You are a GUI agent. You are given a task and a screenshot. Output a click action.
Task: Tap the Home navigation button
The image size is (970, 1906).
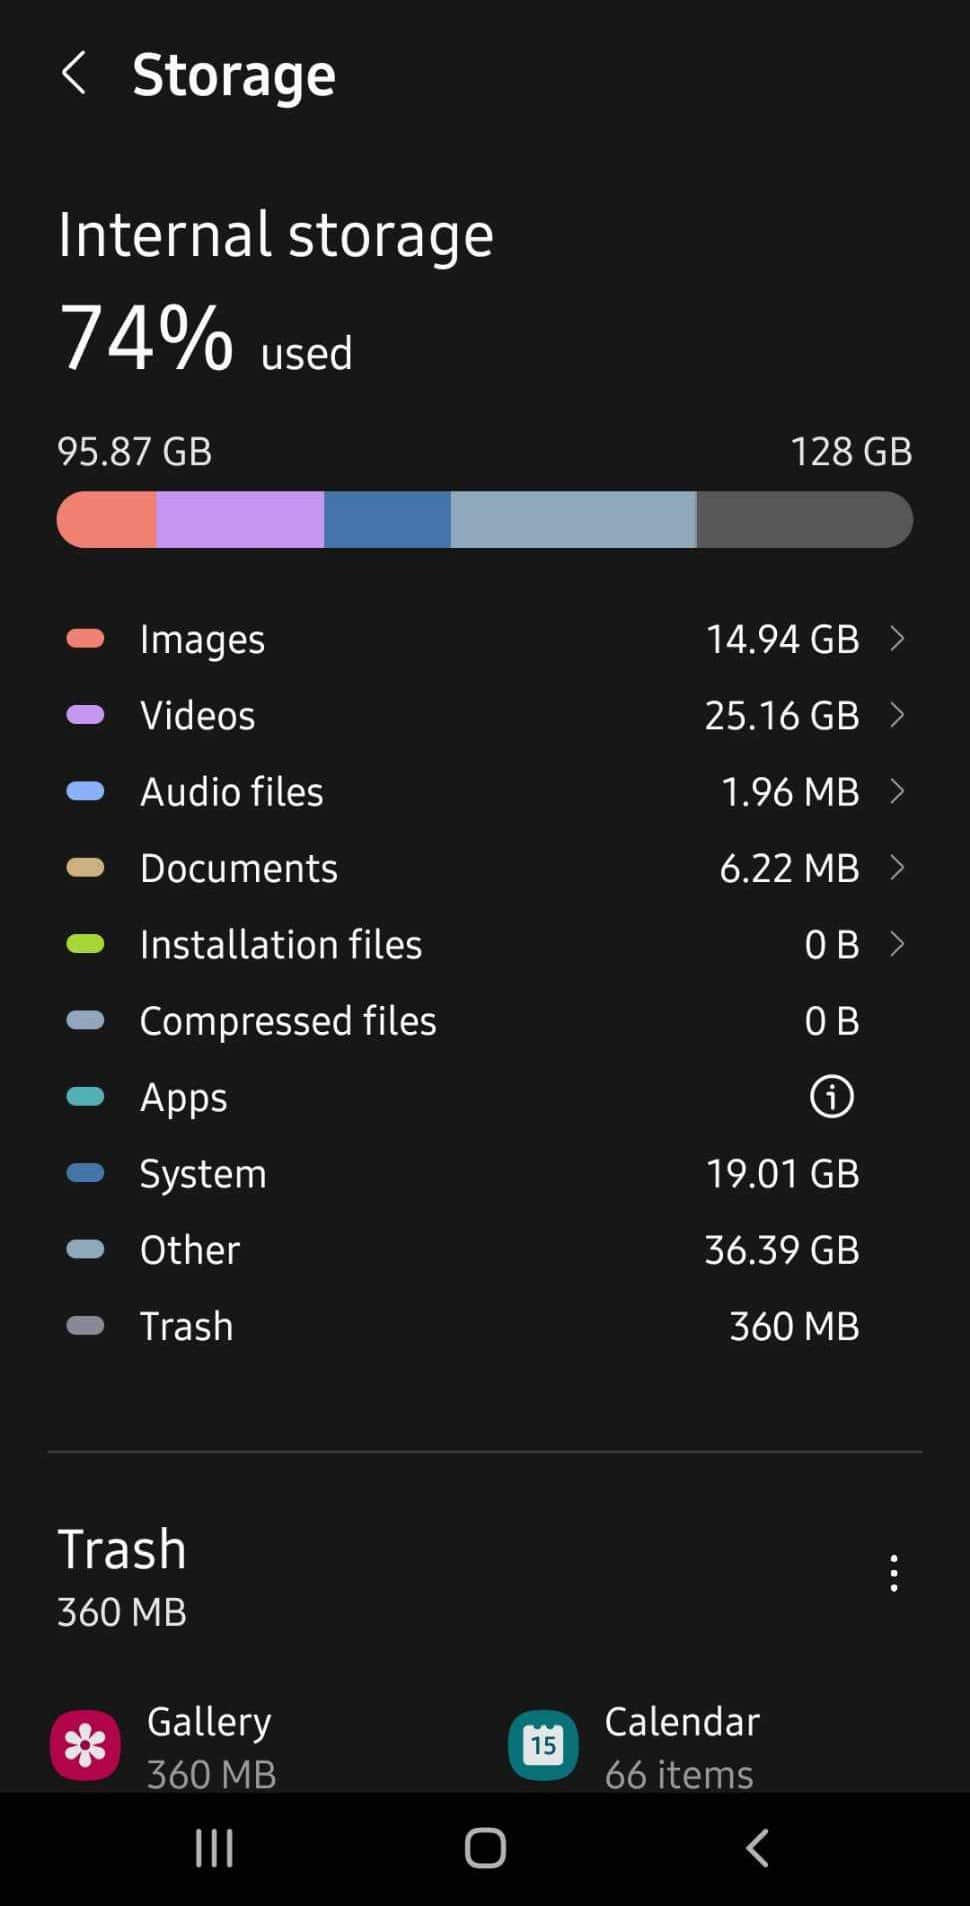(484, 1848)
